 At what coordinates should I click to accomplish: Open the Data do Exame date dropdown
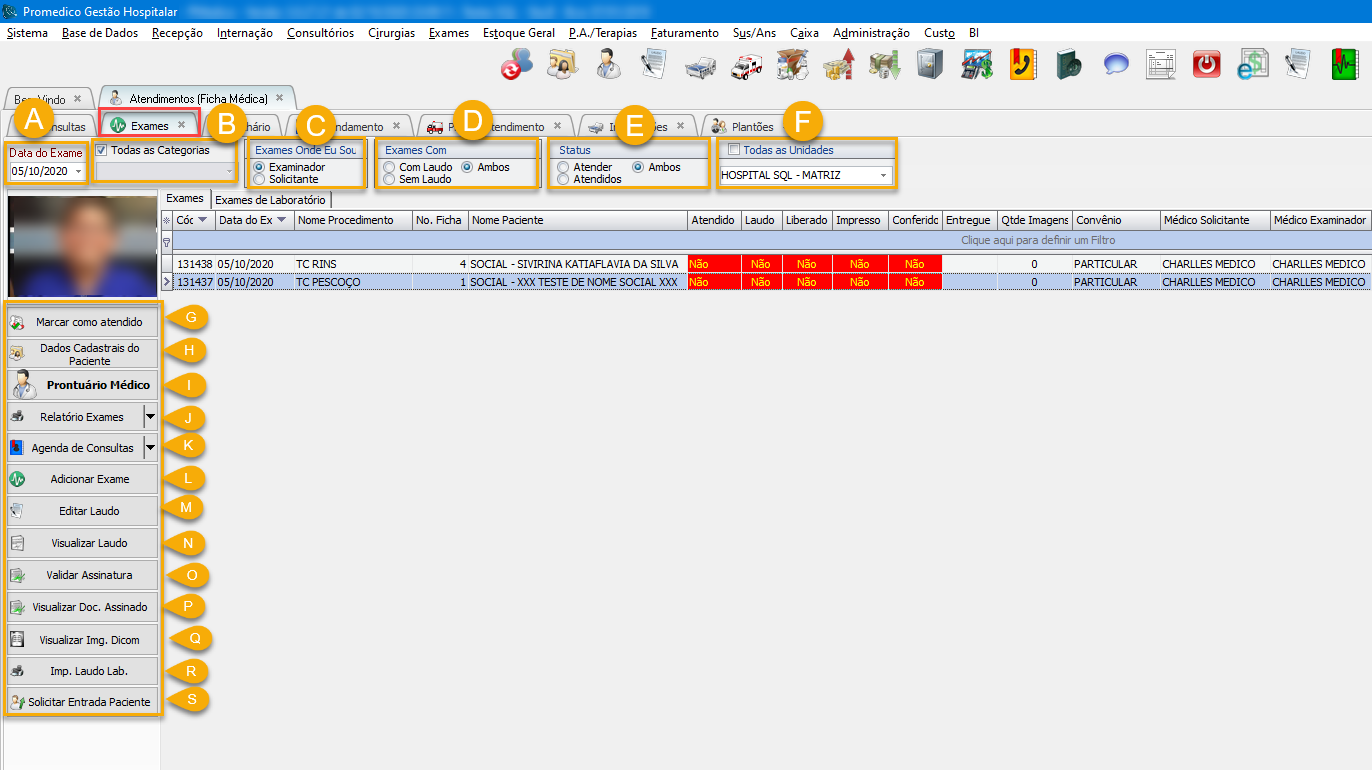point(78,171)
